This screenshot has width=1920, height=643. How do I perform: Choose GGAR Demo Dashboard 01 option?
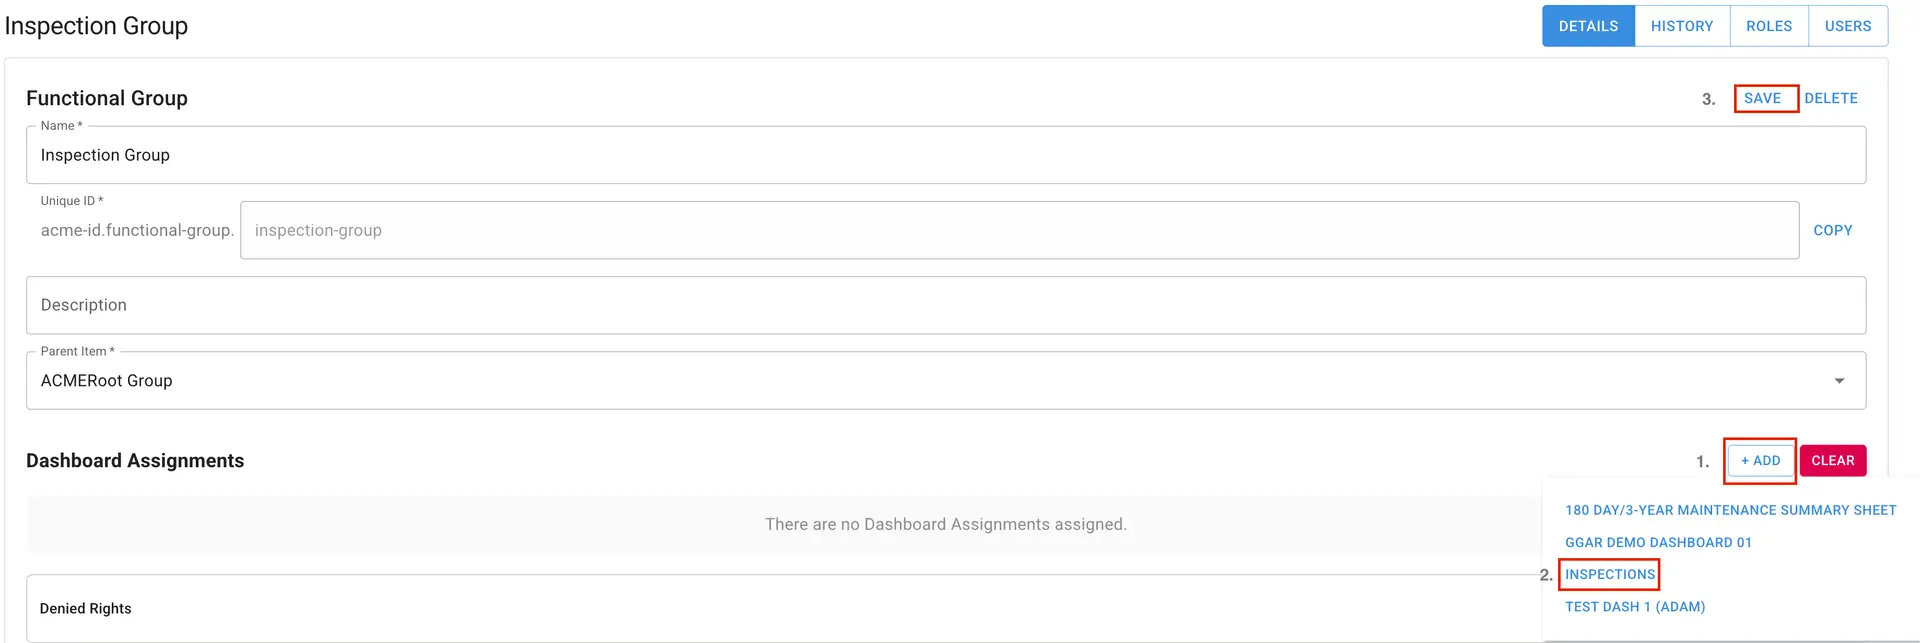click(x=1658, y=542)
